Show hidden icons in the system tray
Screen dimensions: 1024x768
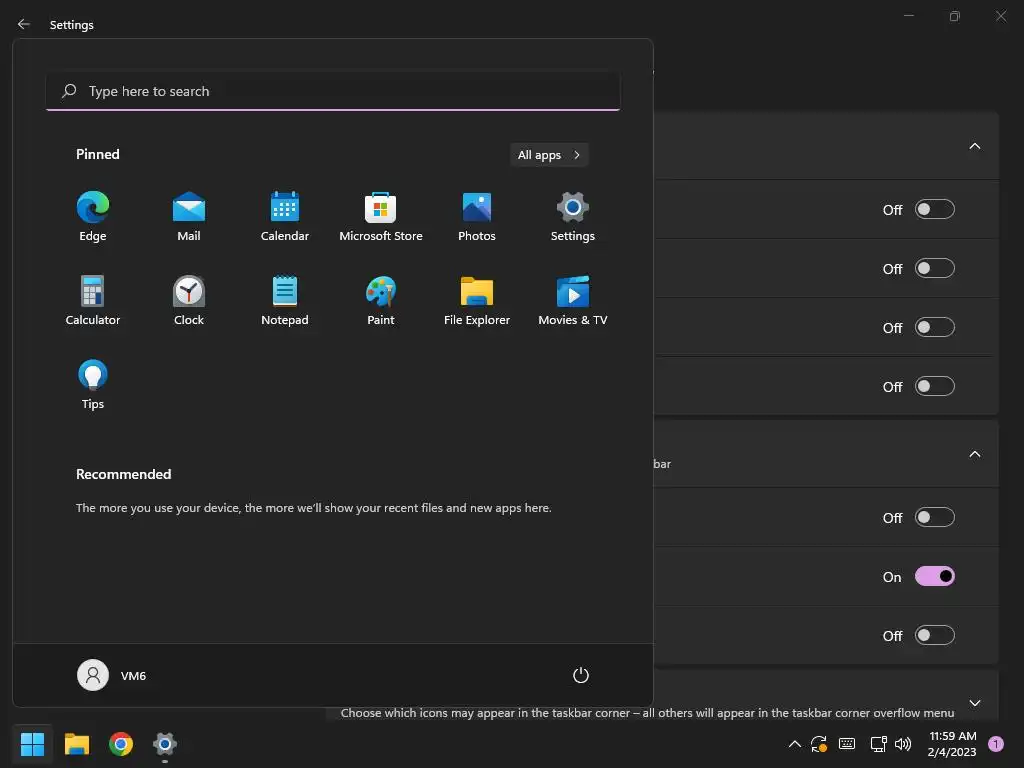(x=795, y=744)
